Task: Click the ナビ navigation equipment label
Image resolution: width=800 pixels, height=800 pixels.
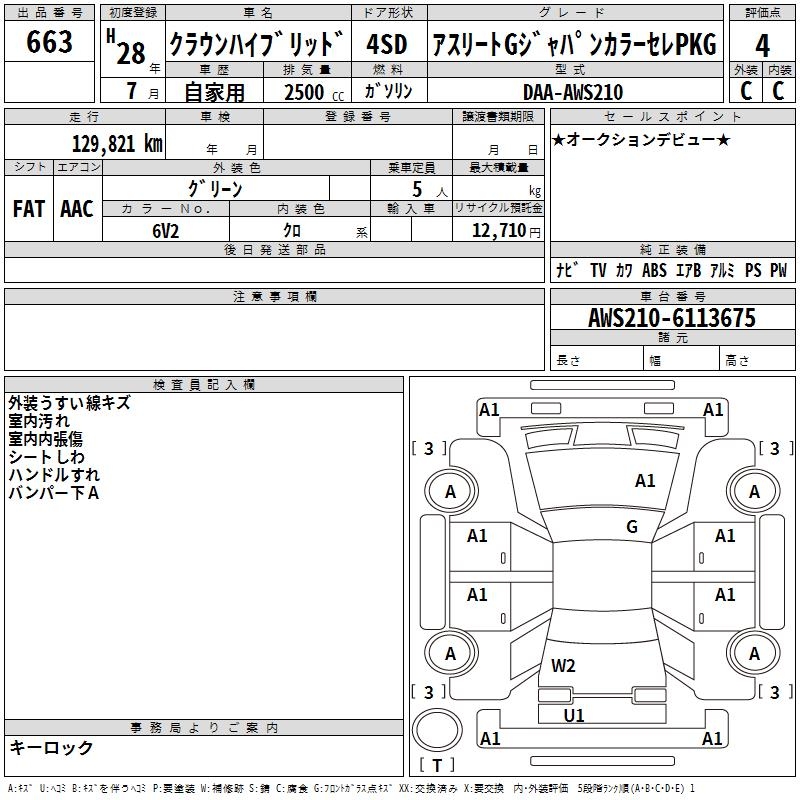Action: click(x=567, y=270)
